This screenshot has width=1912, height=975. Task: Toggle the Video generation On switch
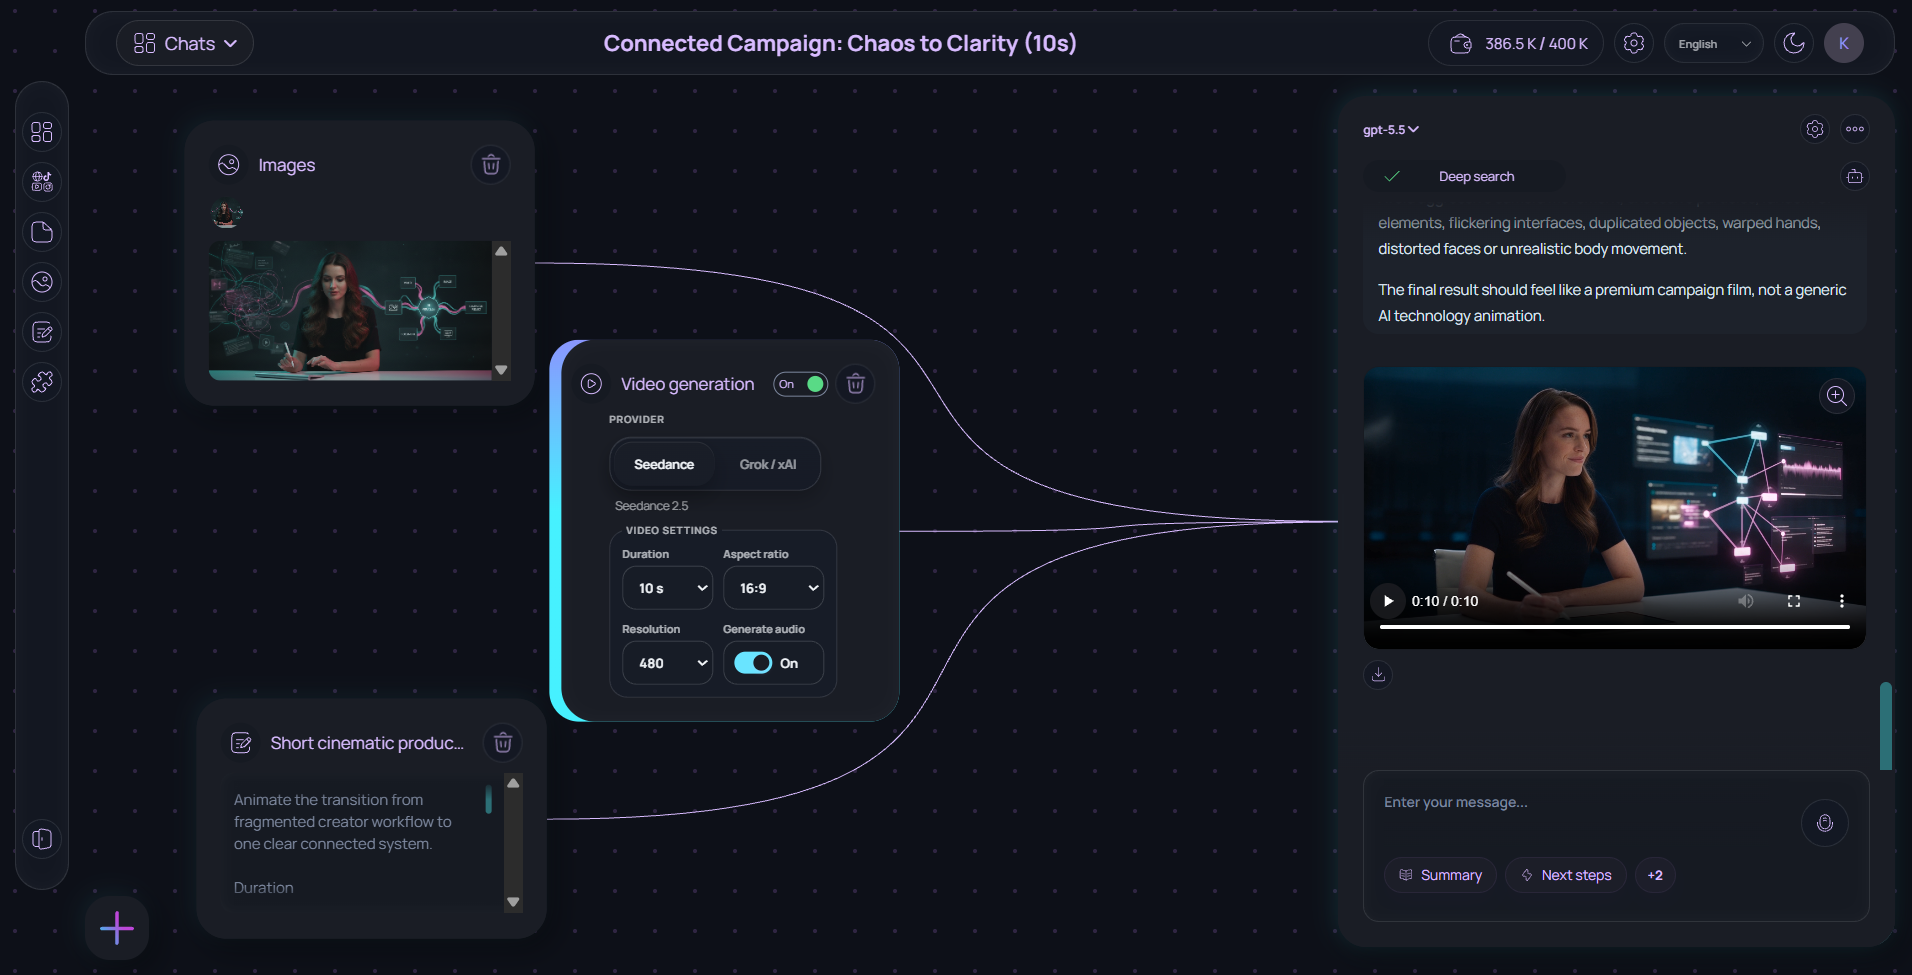(801, 384)
